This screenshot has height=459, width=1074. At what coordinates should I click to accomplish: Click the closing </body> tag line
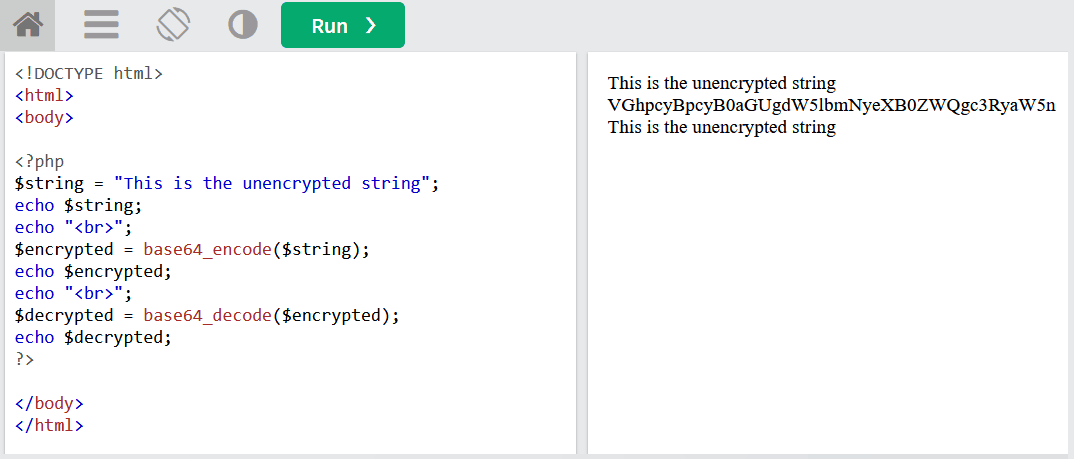(x=49, y=403)
